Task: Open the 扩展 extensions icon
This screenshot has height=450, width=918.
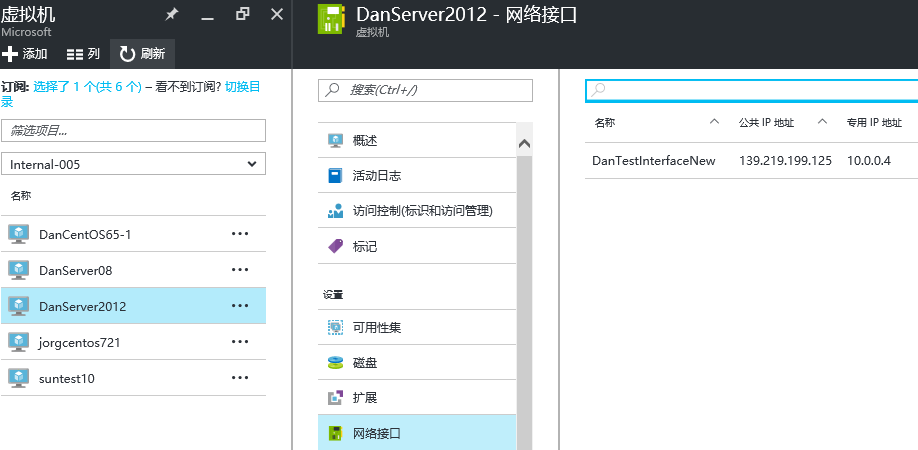Action: click(335, 398)
